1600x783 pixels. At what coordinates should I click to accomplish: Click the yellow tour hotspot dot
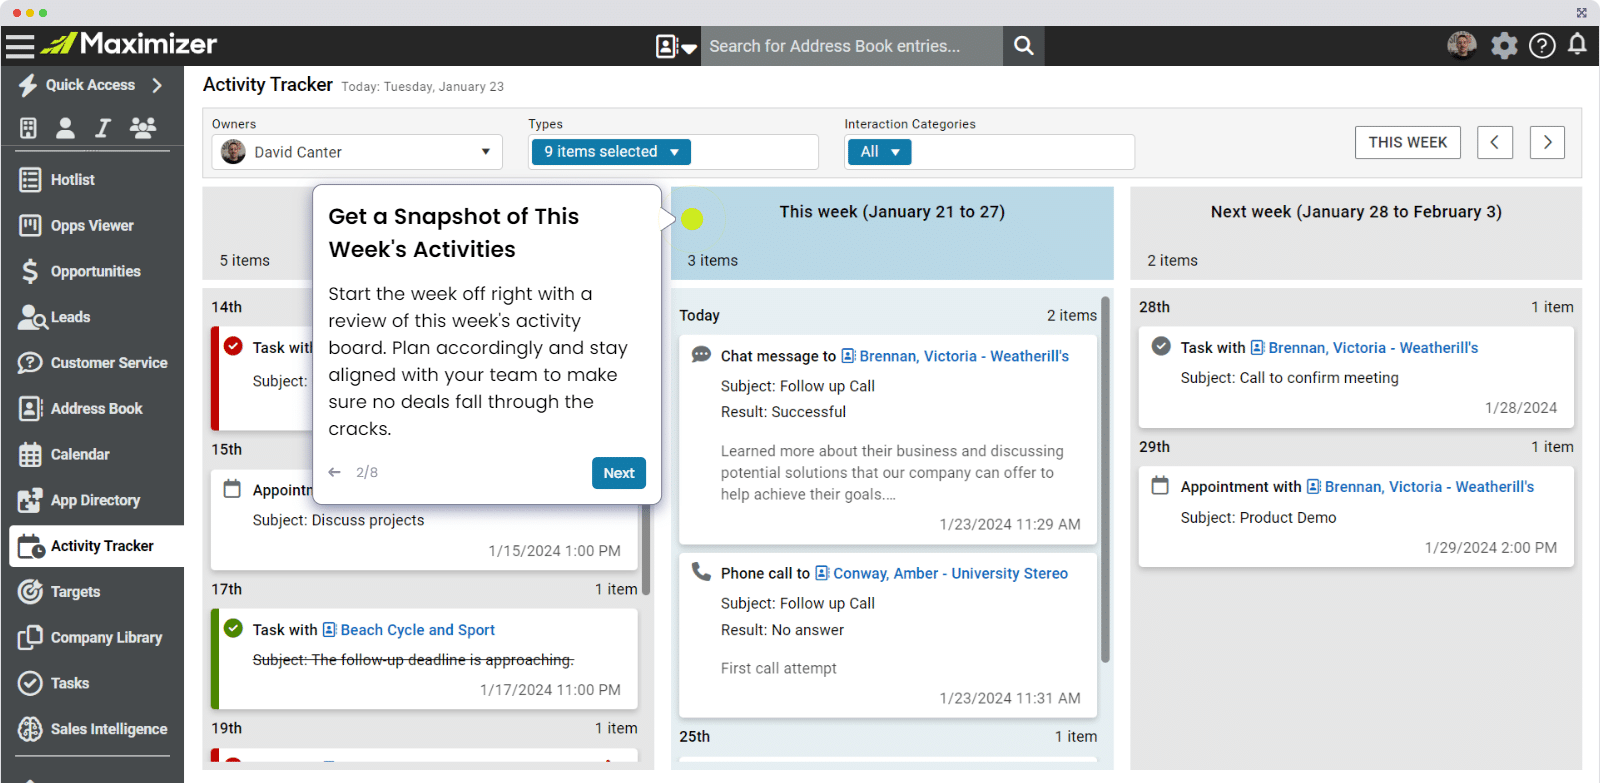(692, 218)
